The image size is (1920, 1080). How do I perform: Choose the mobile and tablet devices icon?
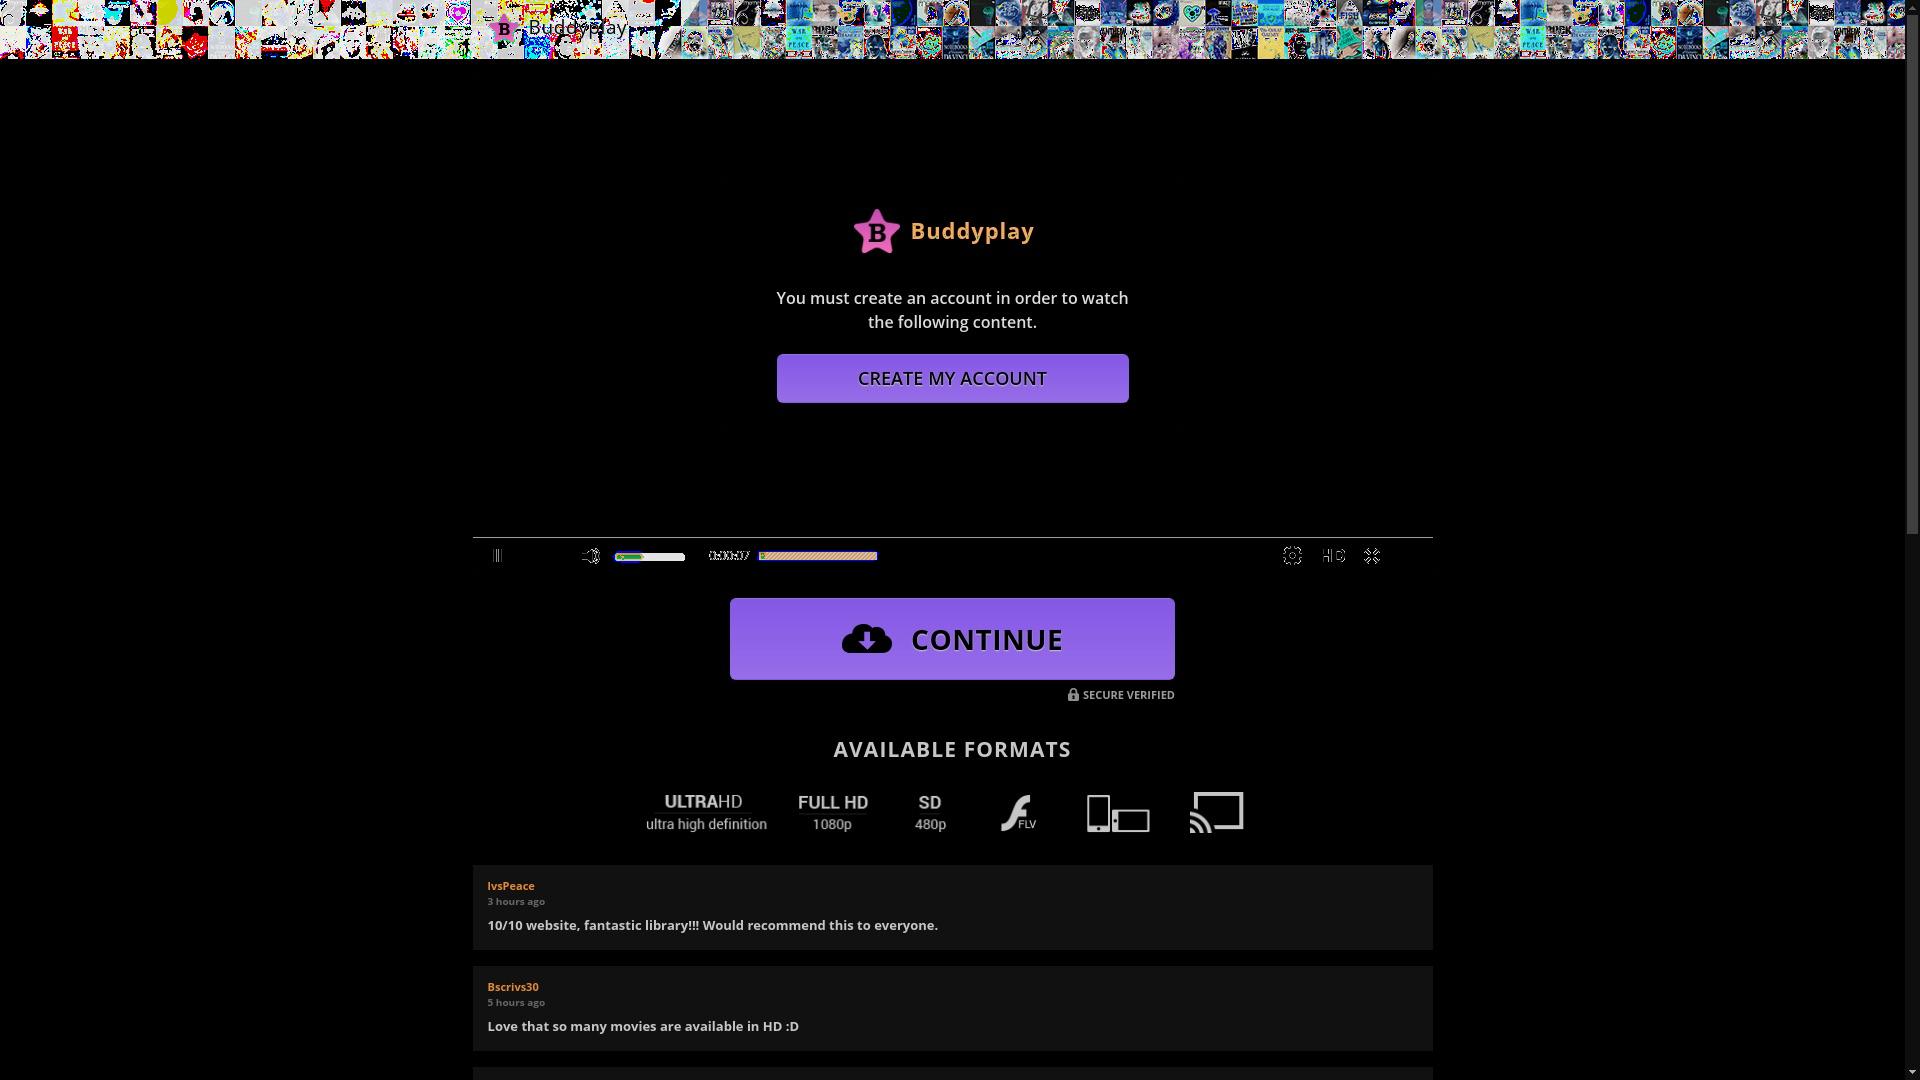1118,813
